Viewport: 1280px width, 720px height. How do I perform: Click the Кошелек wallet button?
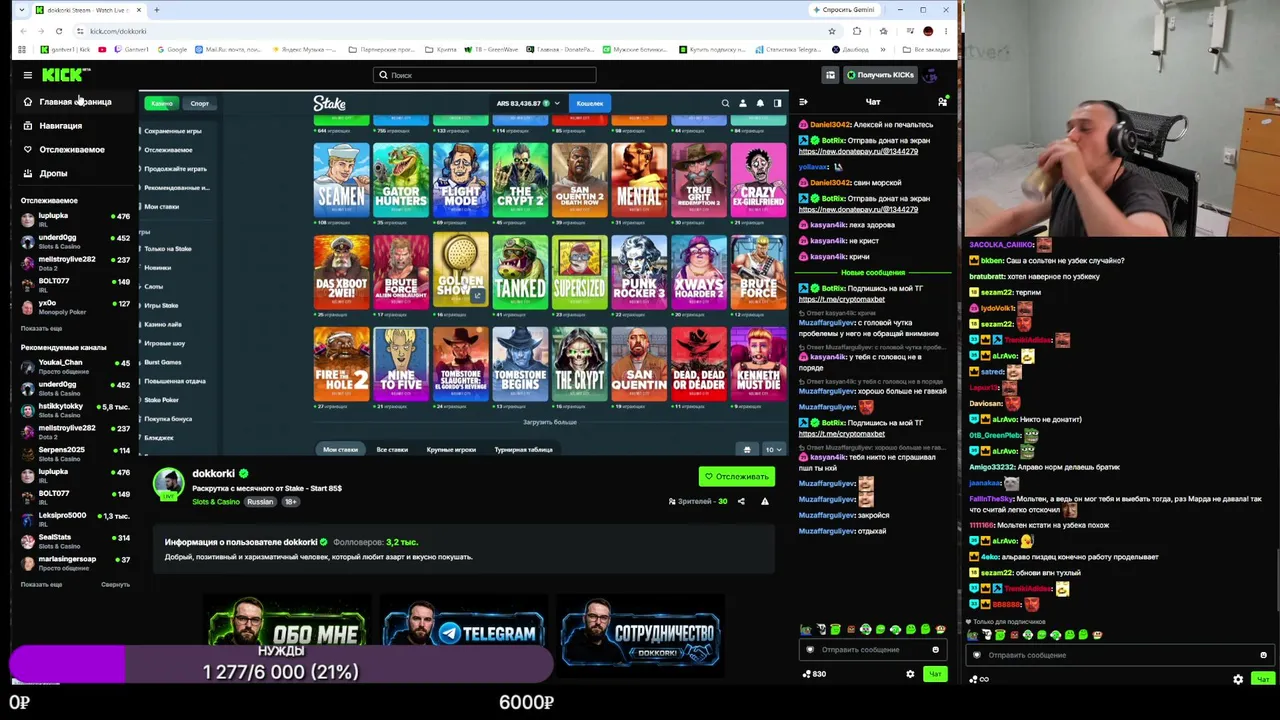[x=589, y=103]
